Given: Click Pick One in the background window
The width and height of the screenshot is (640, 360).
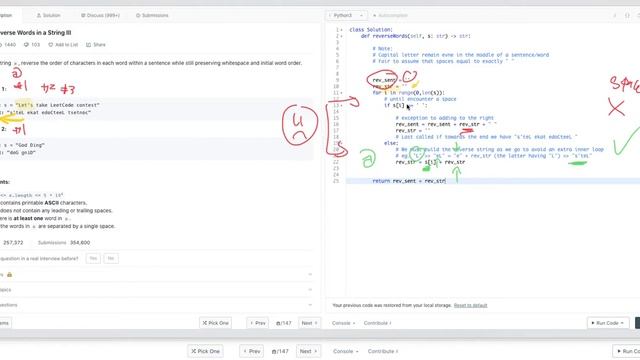Looking at the screenshot, I should pyautogui.click(x=205, y=351).
